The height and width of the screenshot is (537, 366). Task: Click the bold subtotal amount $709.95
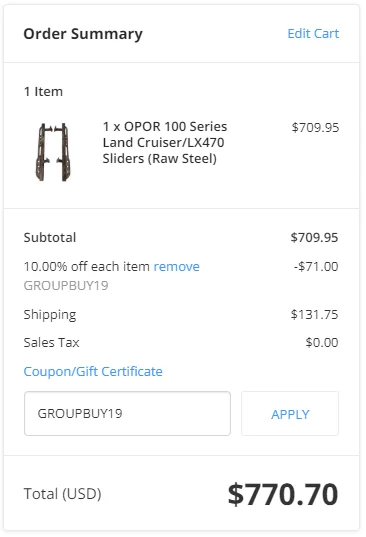[314, 237]
